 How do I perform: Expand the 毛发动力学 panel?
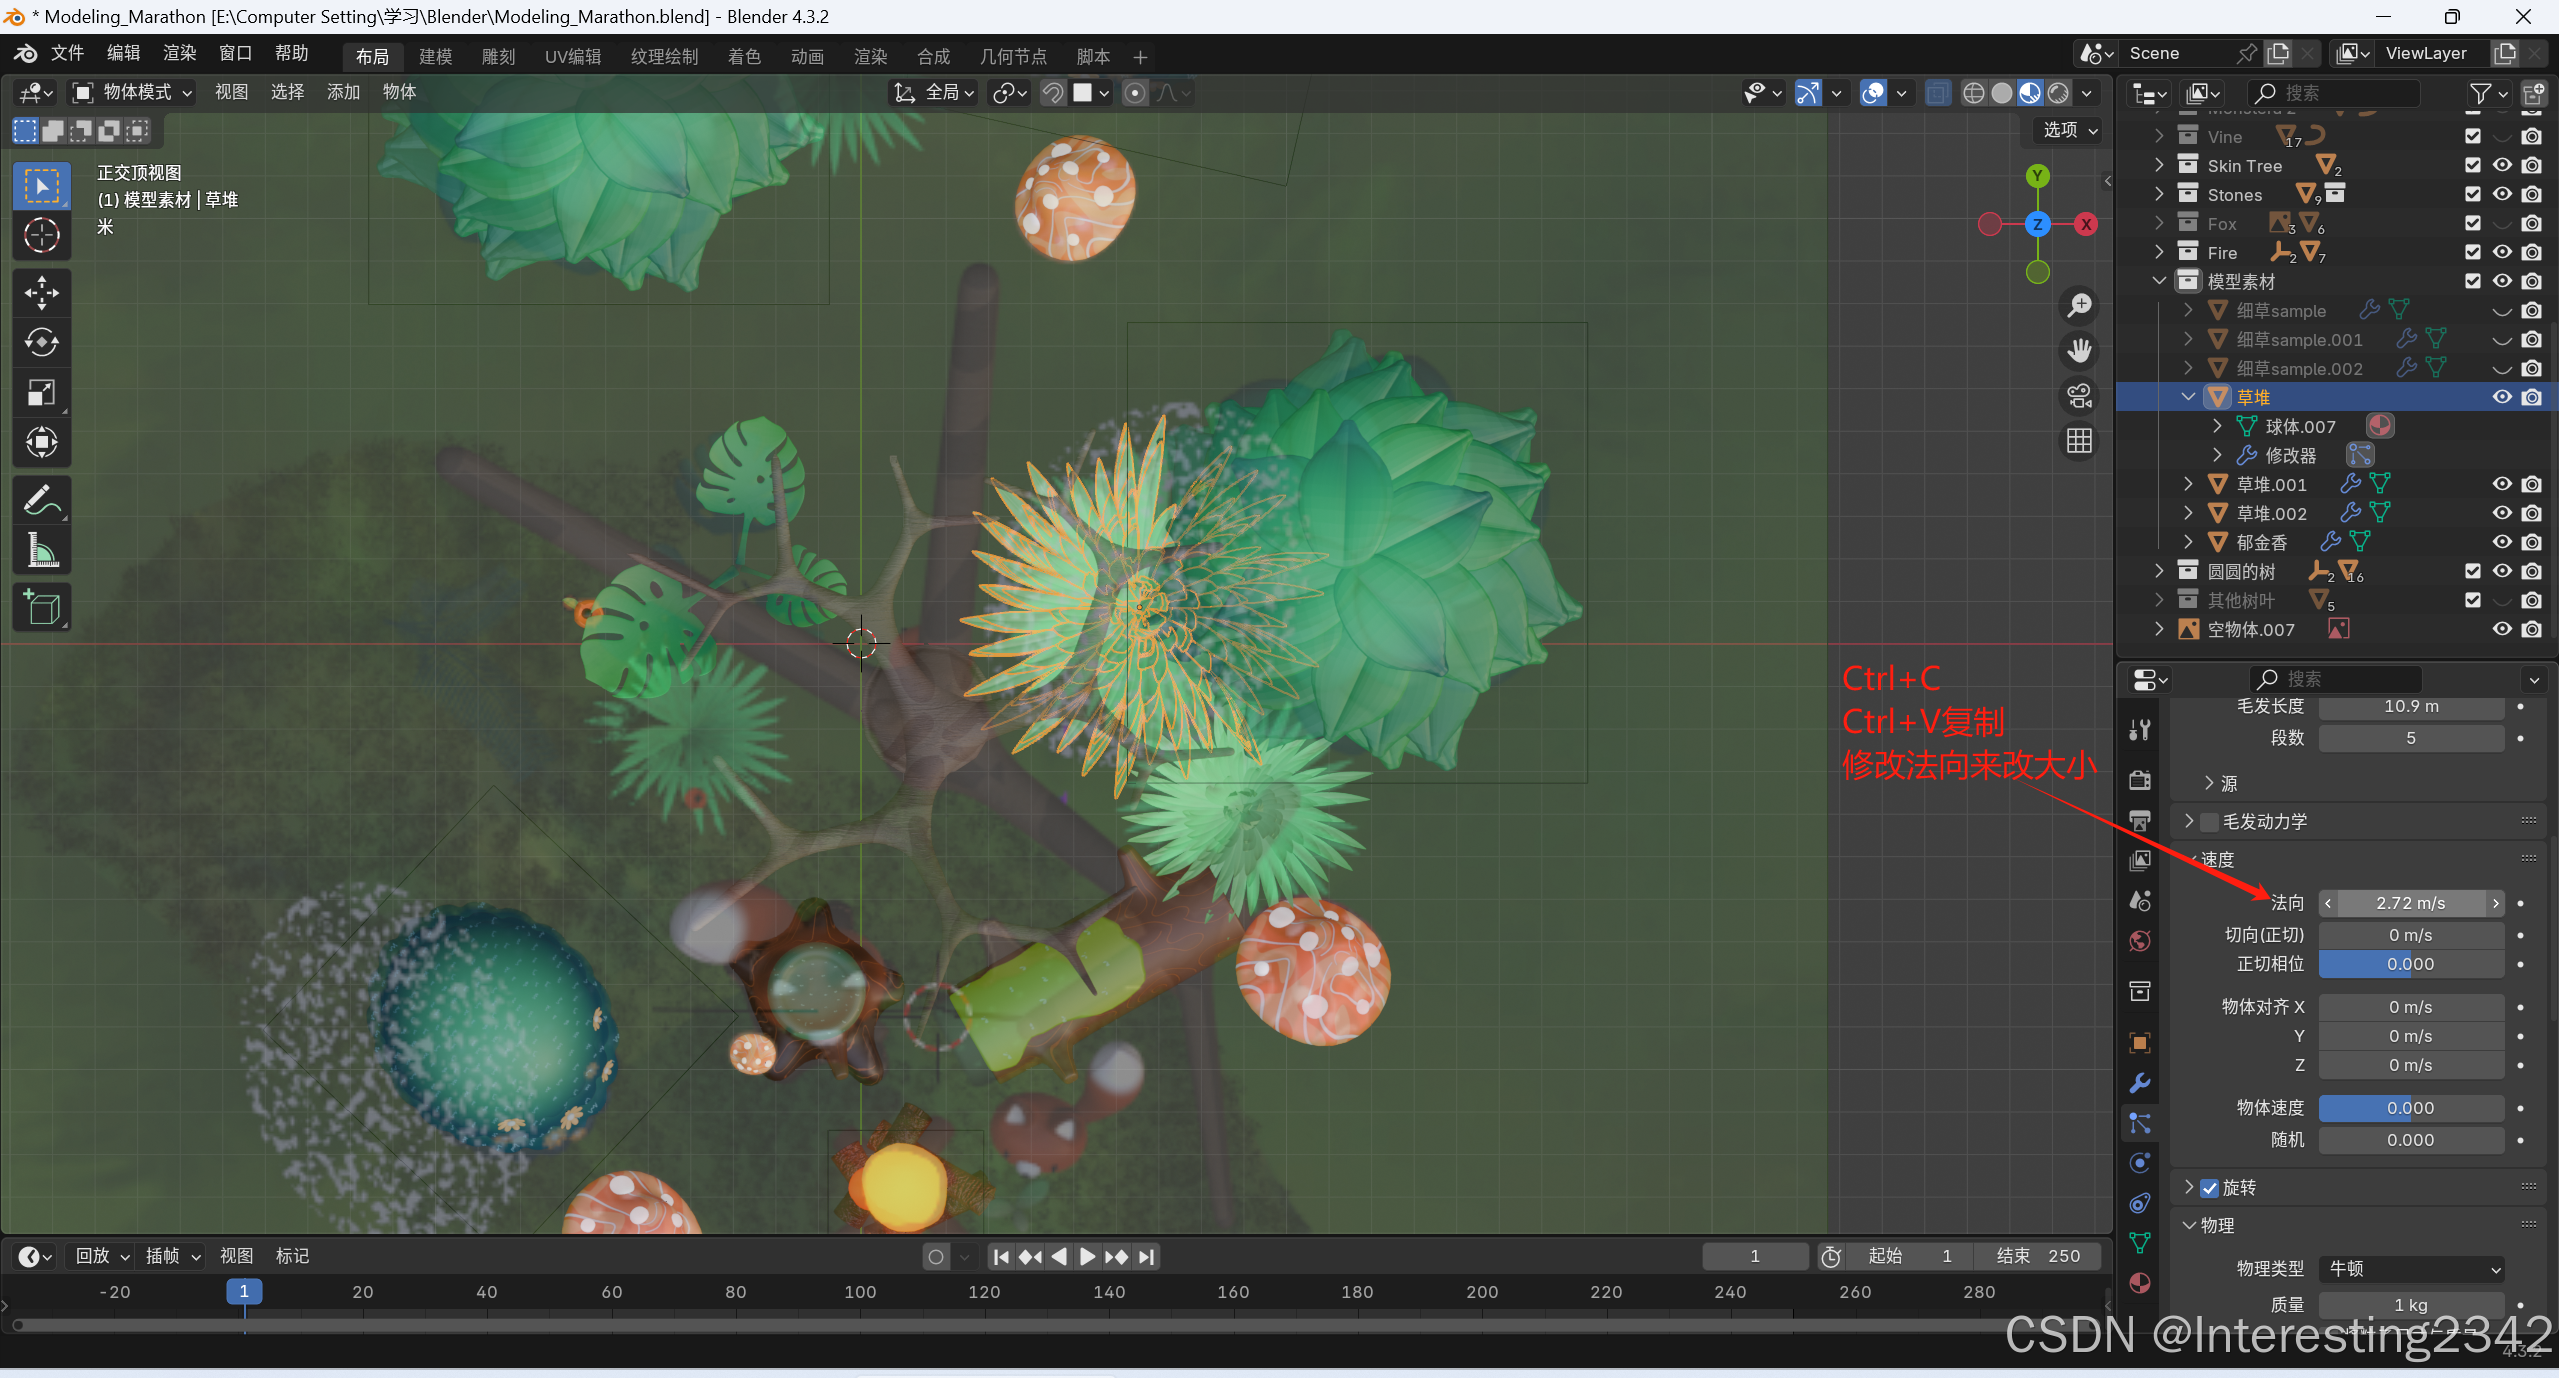pyautogui.click(x=2189, y=821)
